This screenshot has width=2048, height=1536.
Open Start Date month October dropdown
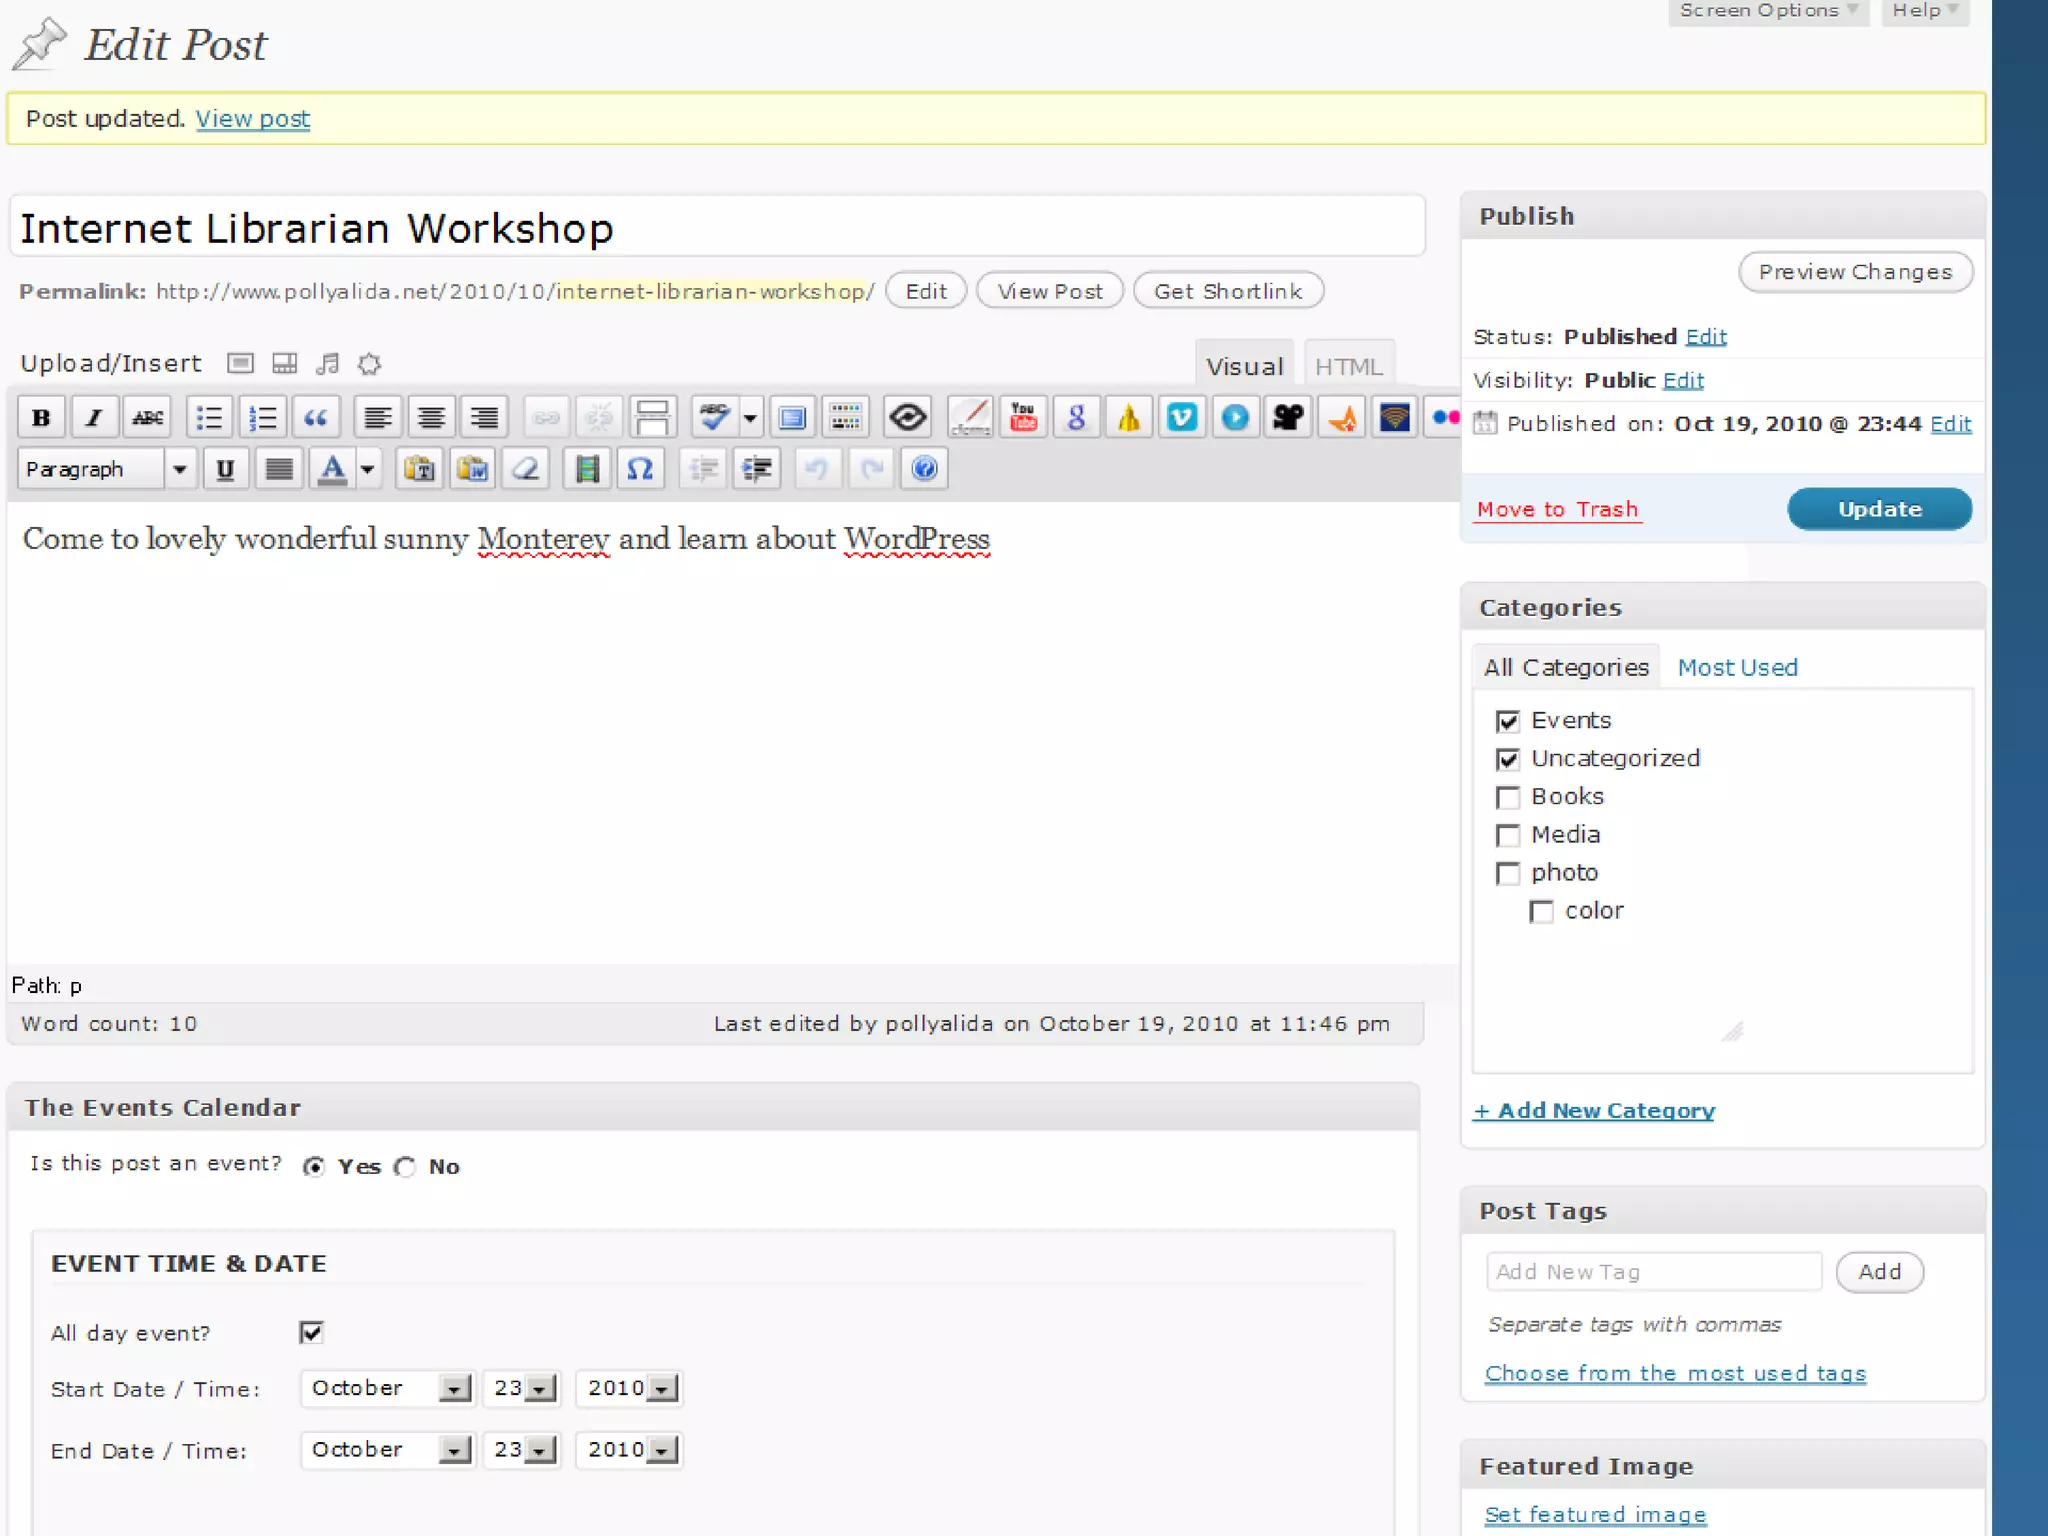(454, 1389)
